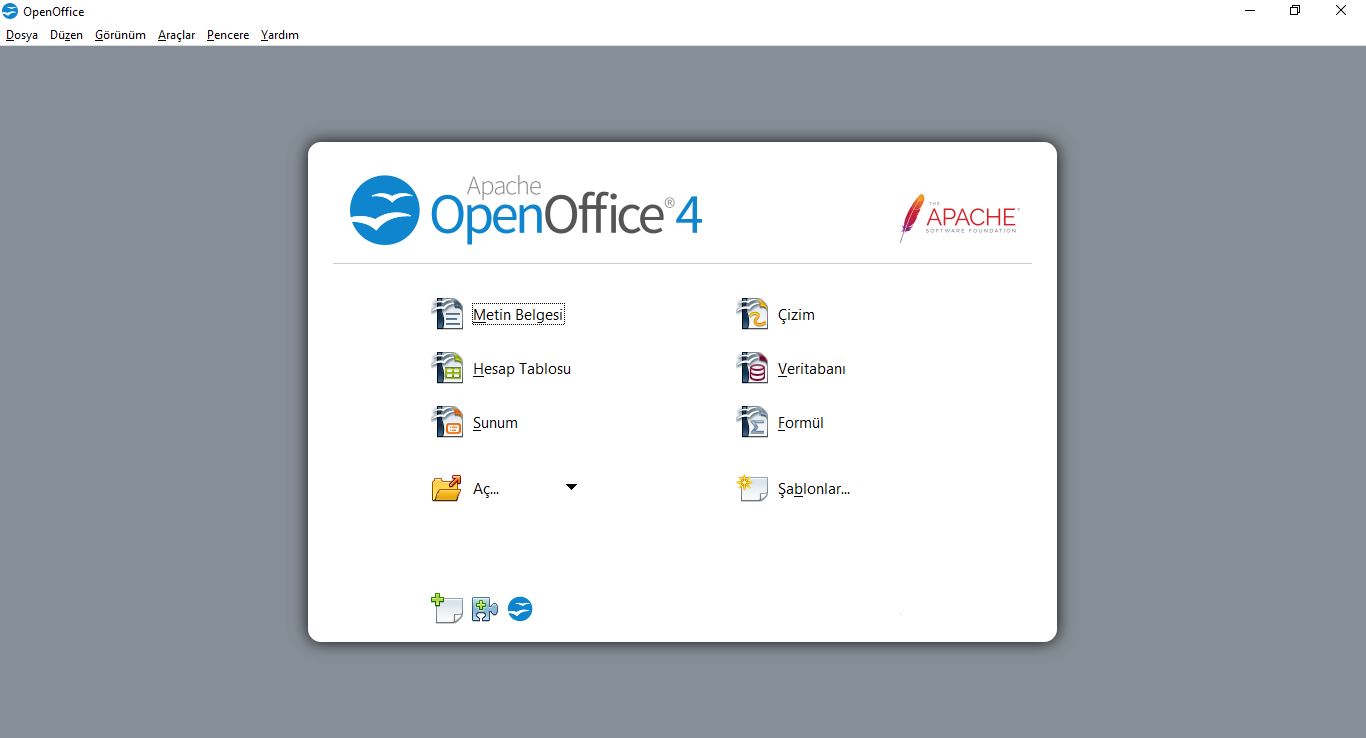Minimize the OpenOffice window
The height and width of the screenshot is (738, 1366).
[x=1250, y=11]
